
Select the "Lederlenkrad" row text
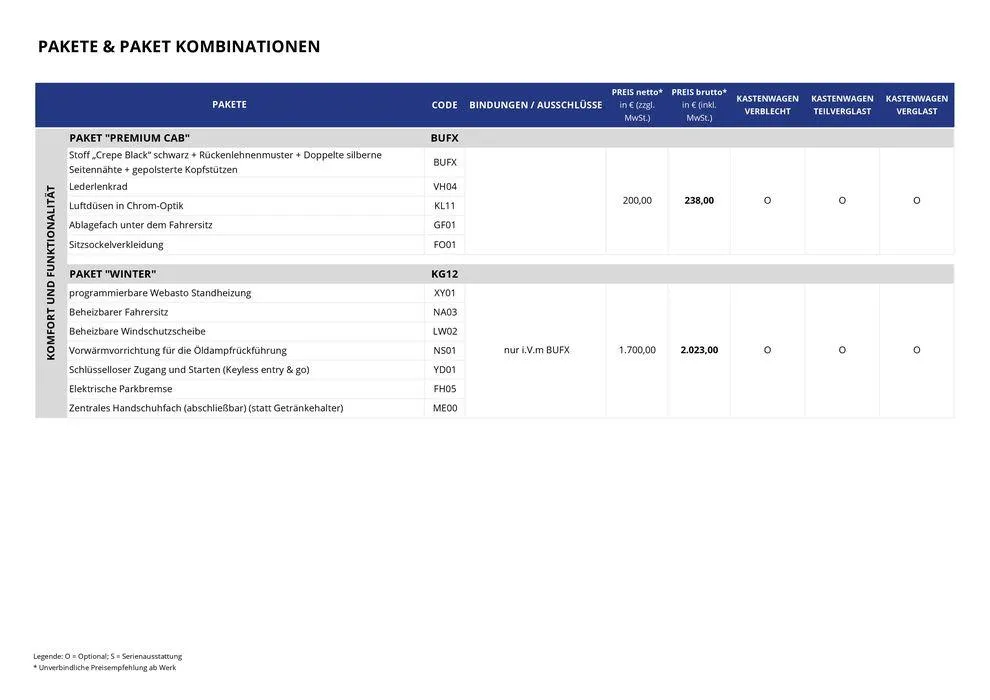pyautogui.click(x=98, y=187)
